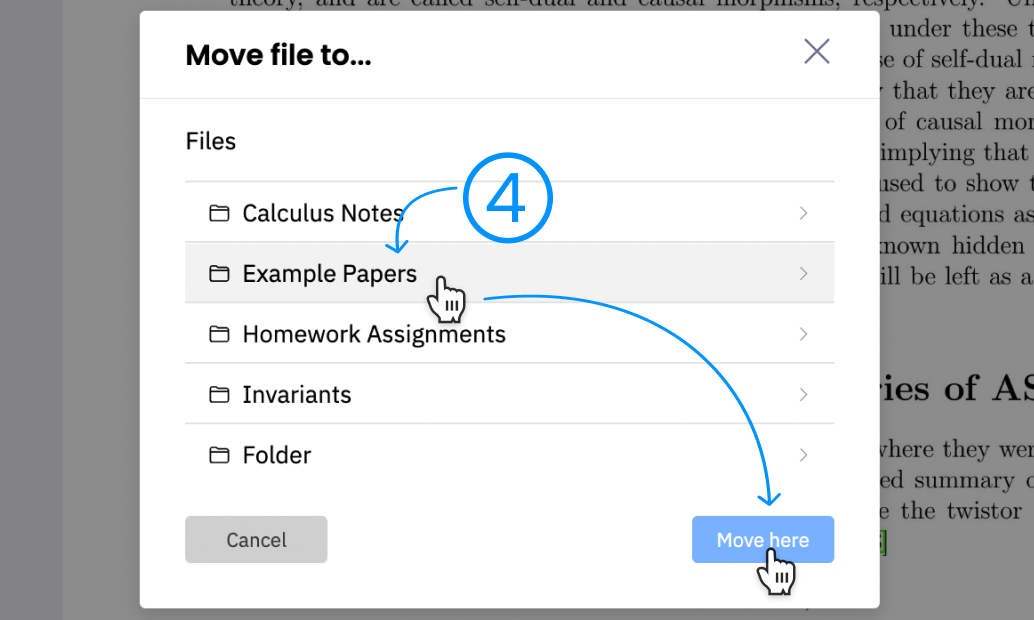
Task: Expand the Calculus Notes folder chevron
Action: (x=803, y=212)
